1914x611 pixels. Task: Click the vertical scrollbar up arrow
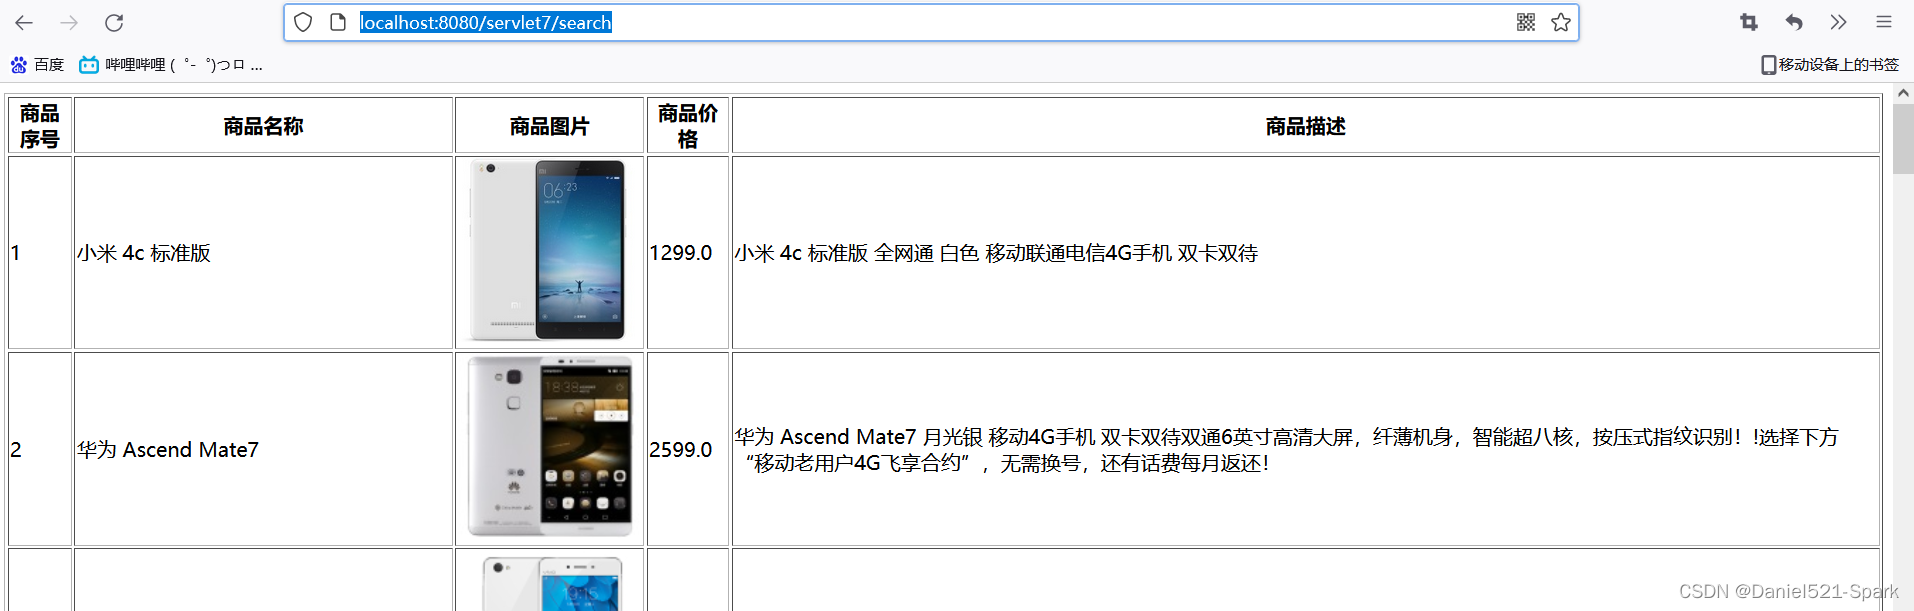pyautogui.click(x=1903, y=93)
